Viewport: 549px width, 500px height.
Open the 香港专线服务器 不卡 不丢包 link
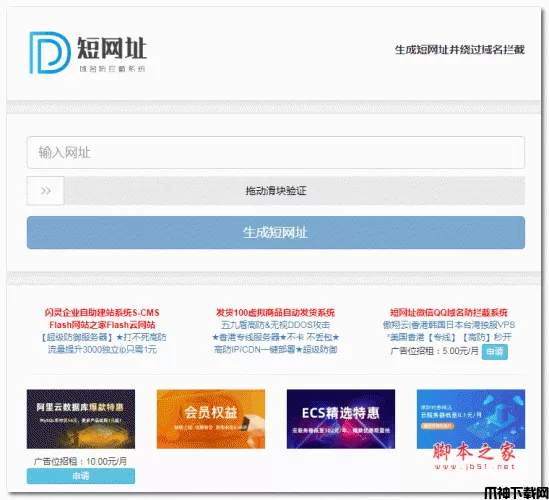point(275,337)
